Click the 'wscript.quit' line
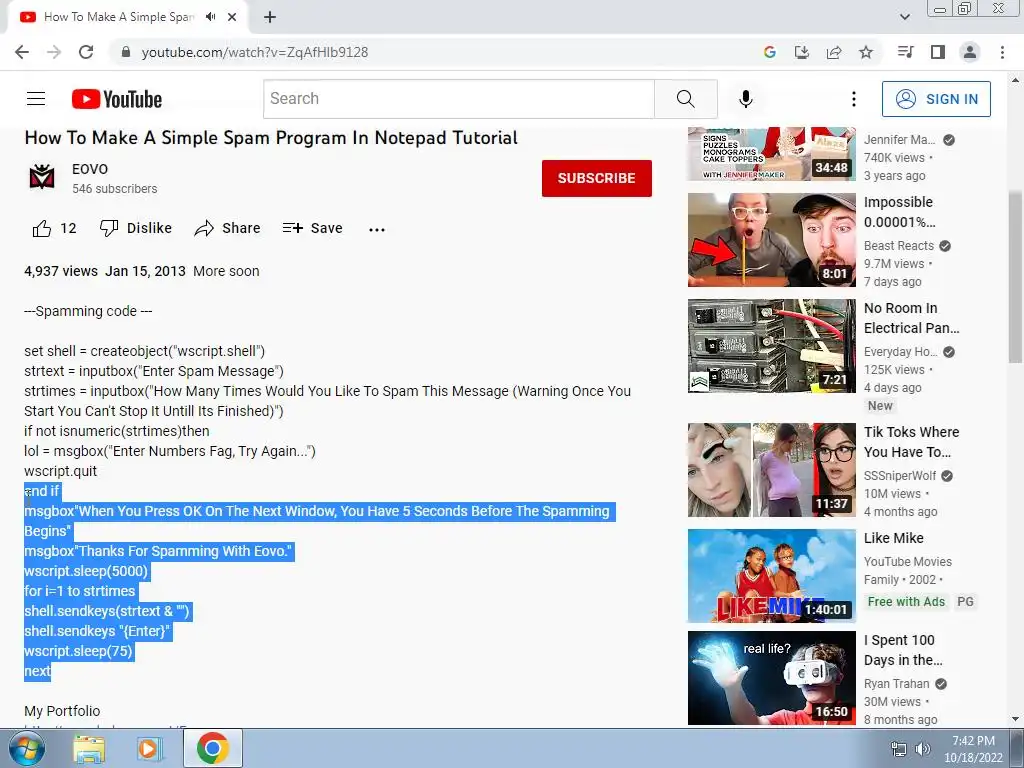Screen dimensions: 1024x768 coord(60,472)
